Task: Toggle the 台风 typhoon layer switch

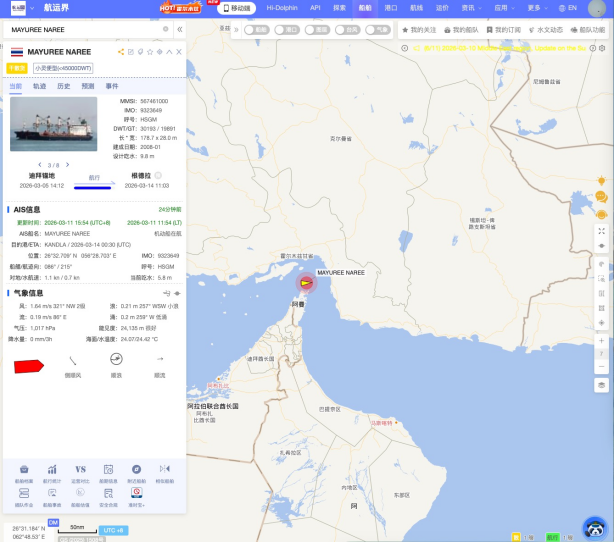Action: pyautogui.click(x=346, y=30)
